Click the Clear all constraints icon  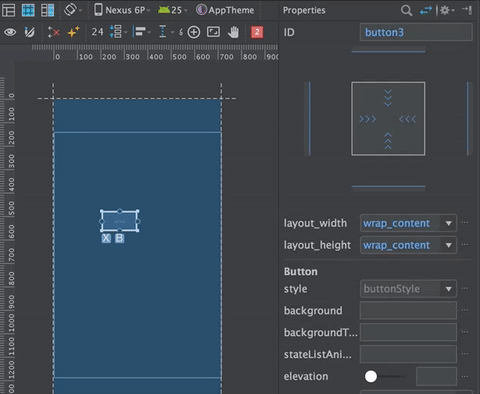pyautogui.click(x=53, y=32)
